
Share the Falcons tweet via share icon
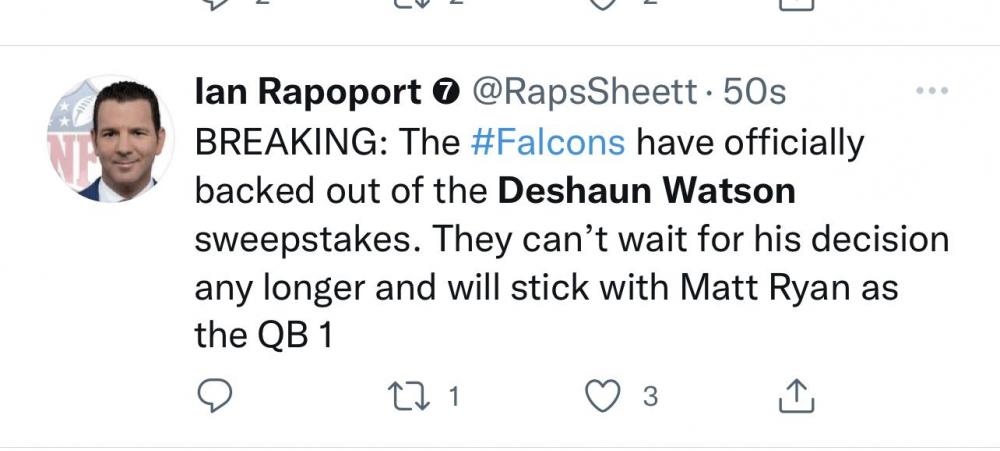click(x=796, y=397)
